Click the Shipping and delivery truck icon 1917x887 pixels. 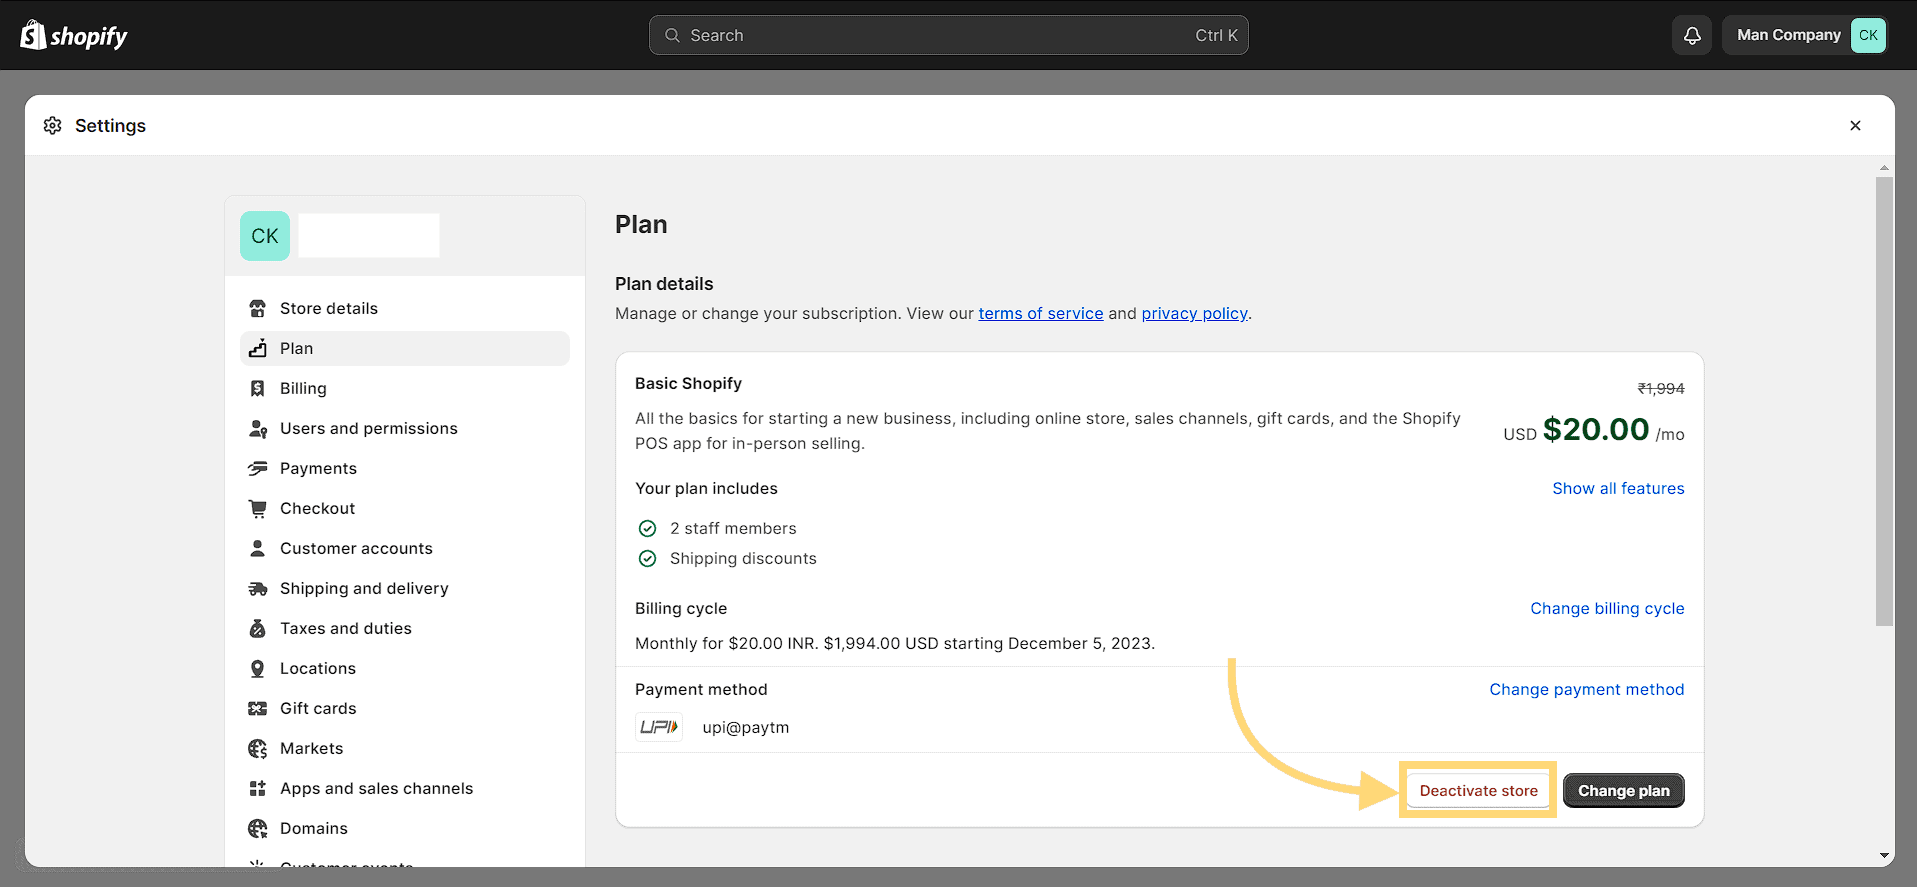258,588
